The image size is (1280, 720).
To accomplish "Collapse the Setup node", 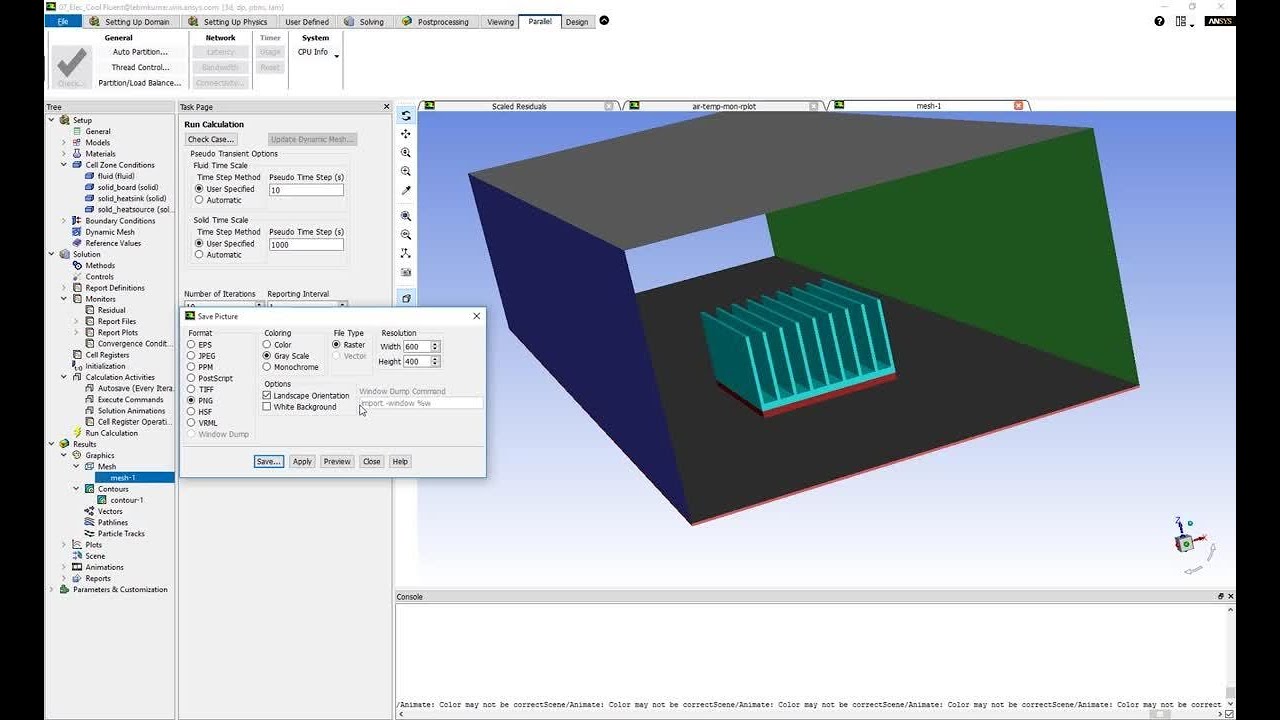I will point(52,121).
